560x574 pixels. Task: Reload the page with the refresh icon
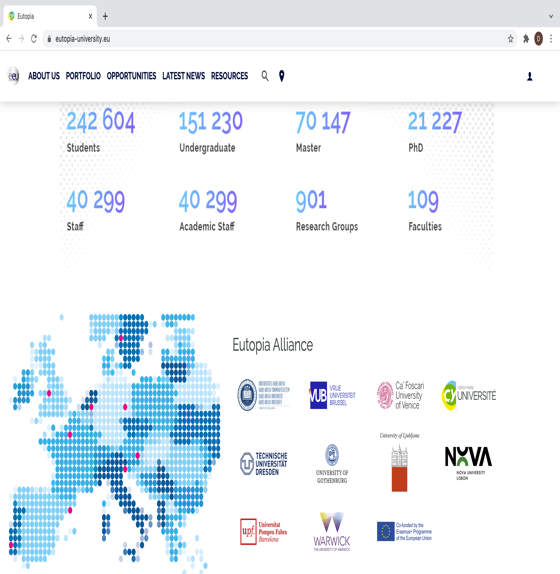click(x=34, y=38)
